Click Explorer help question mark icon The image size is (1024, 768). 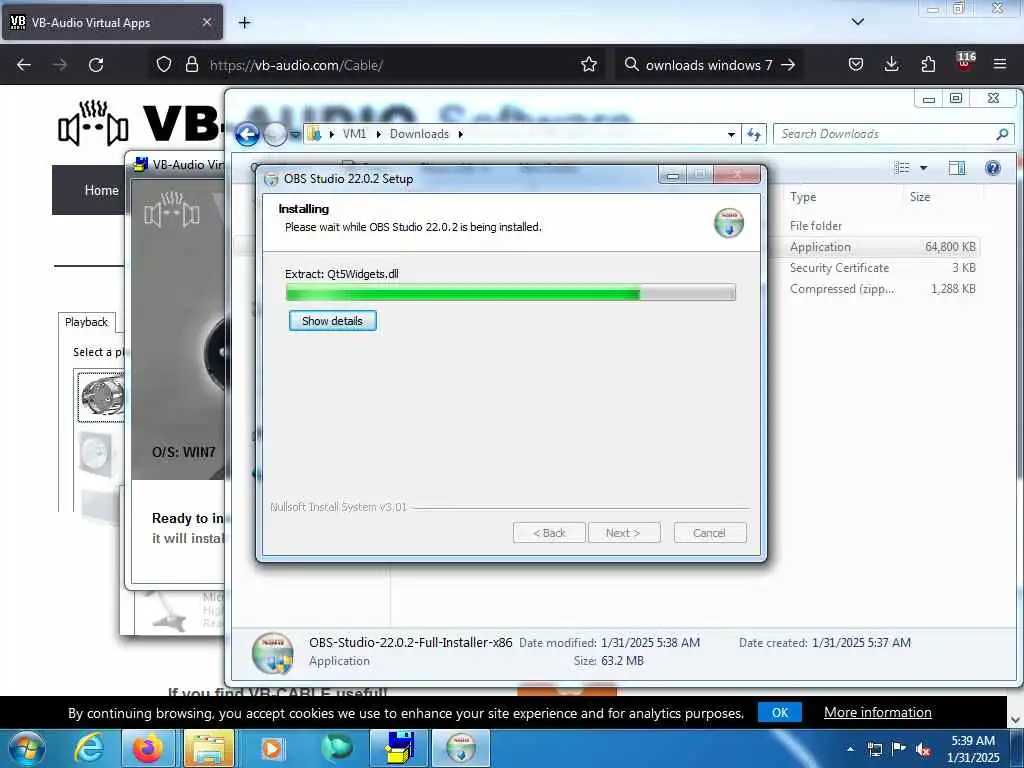[993, 168]
